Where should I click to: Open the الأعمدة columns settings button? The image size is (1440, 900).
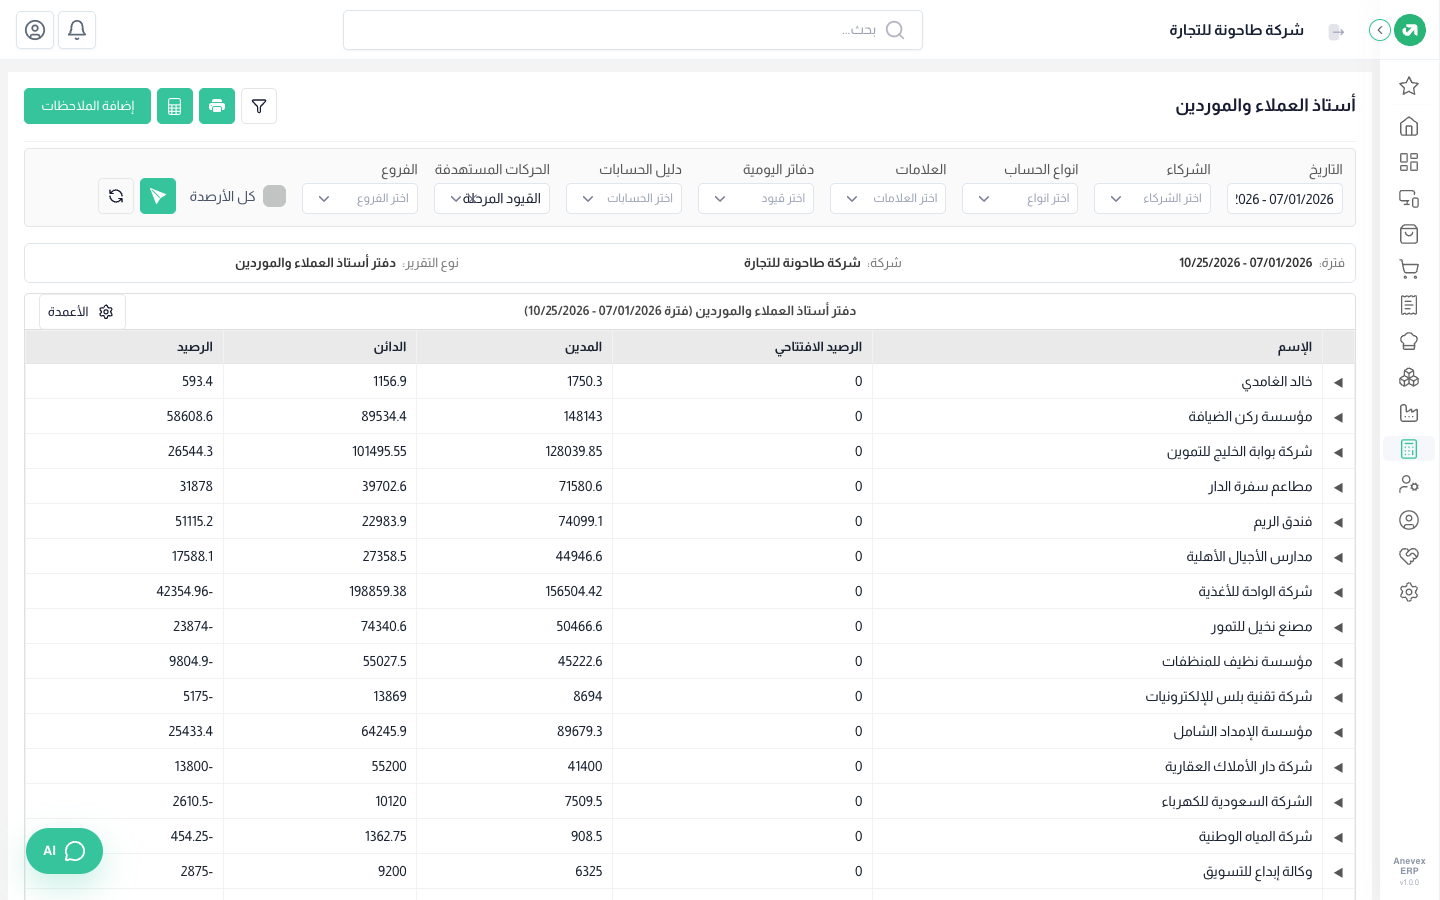(82, 312)
